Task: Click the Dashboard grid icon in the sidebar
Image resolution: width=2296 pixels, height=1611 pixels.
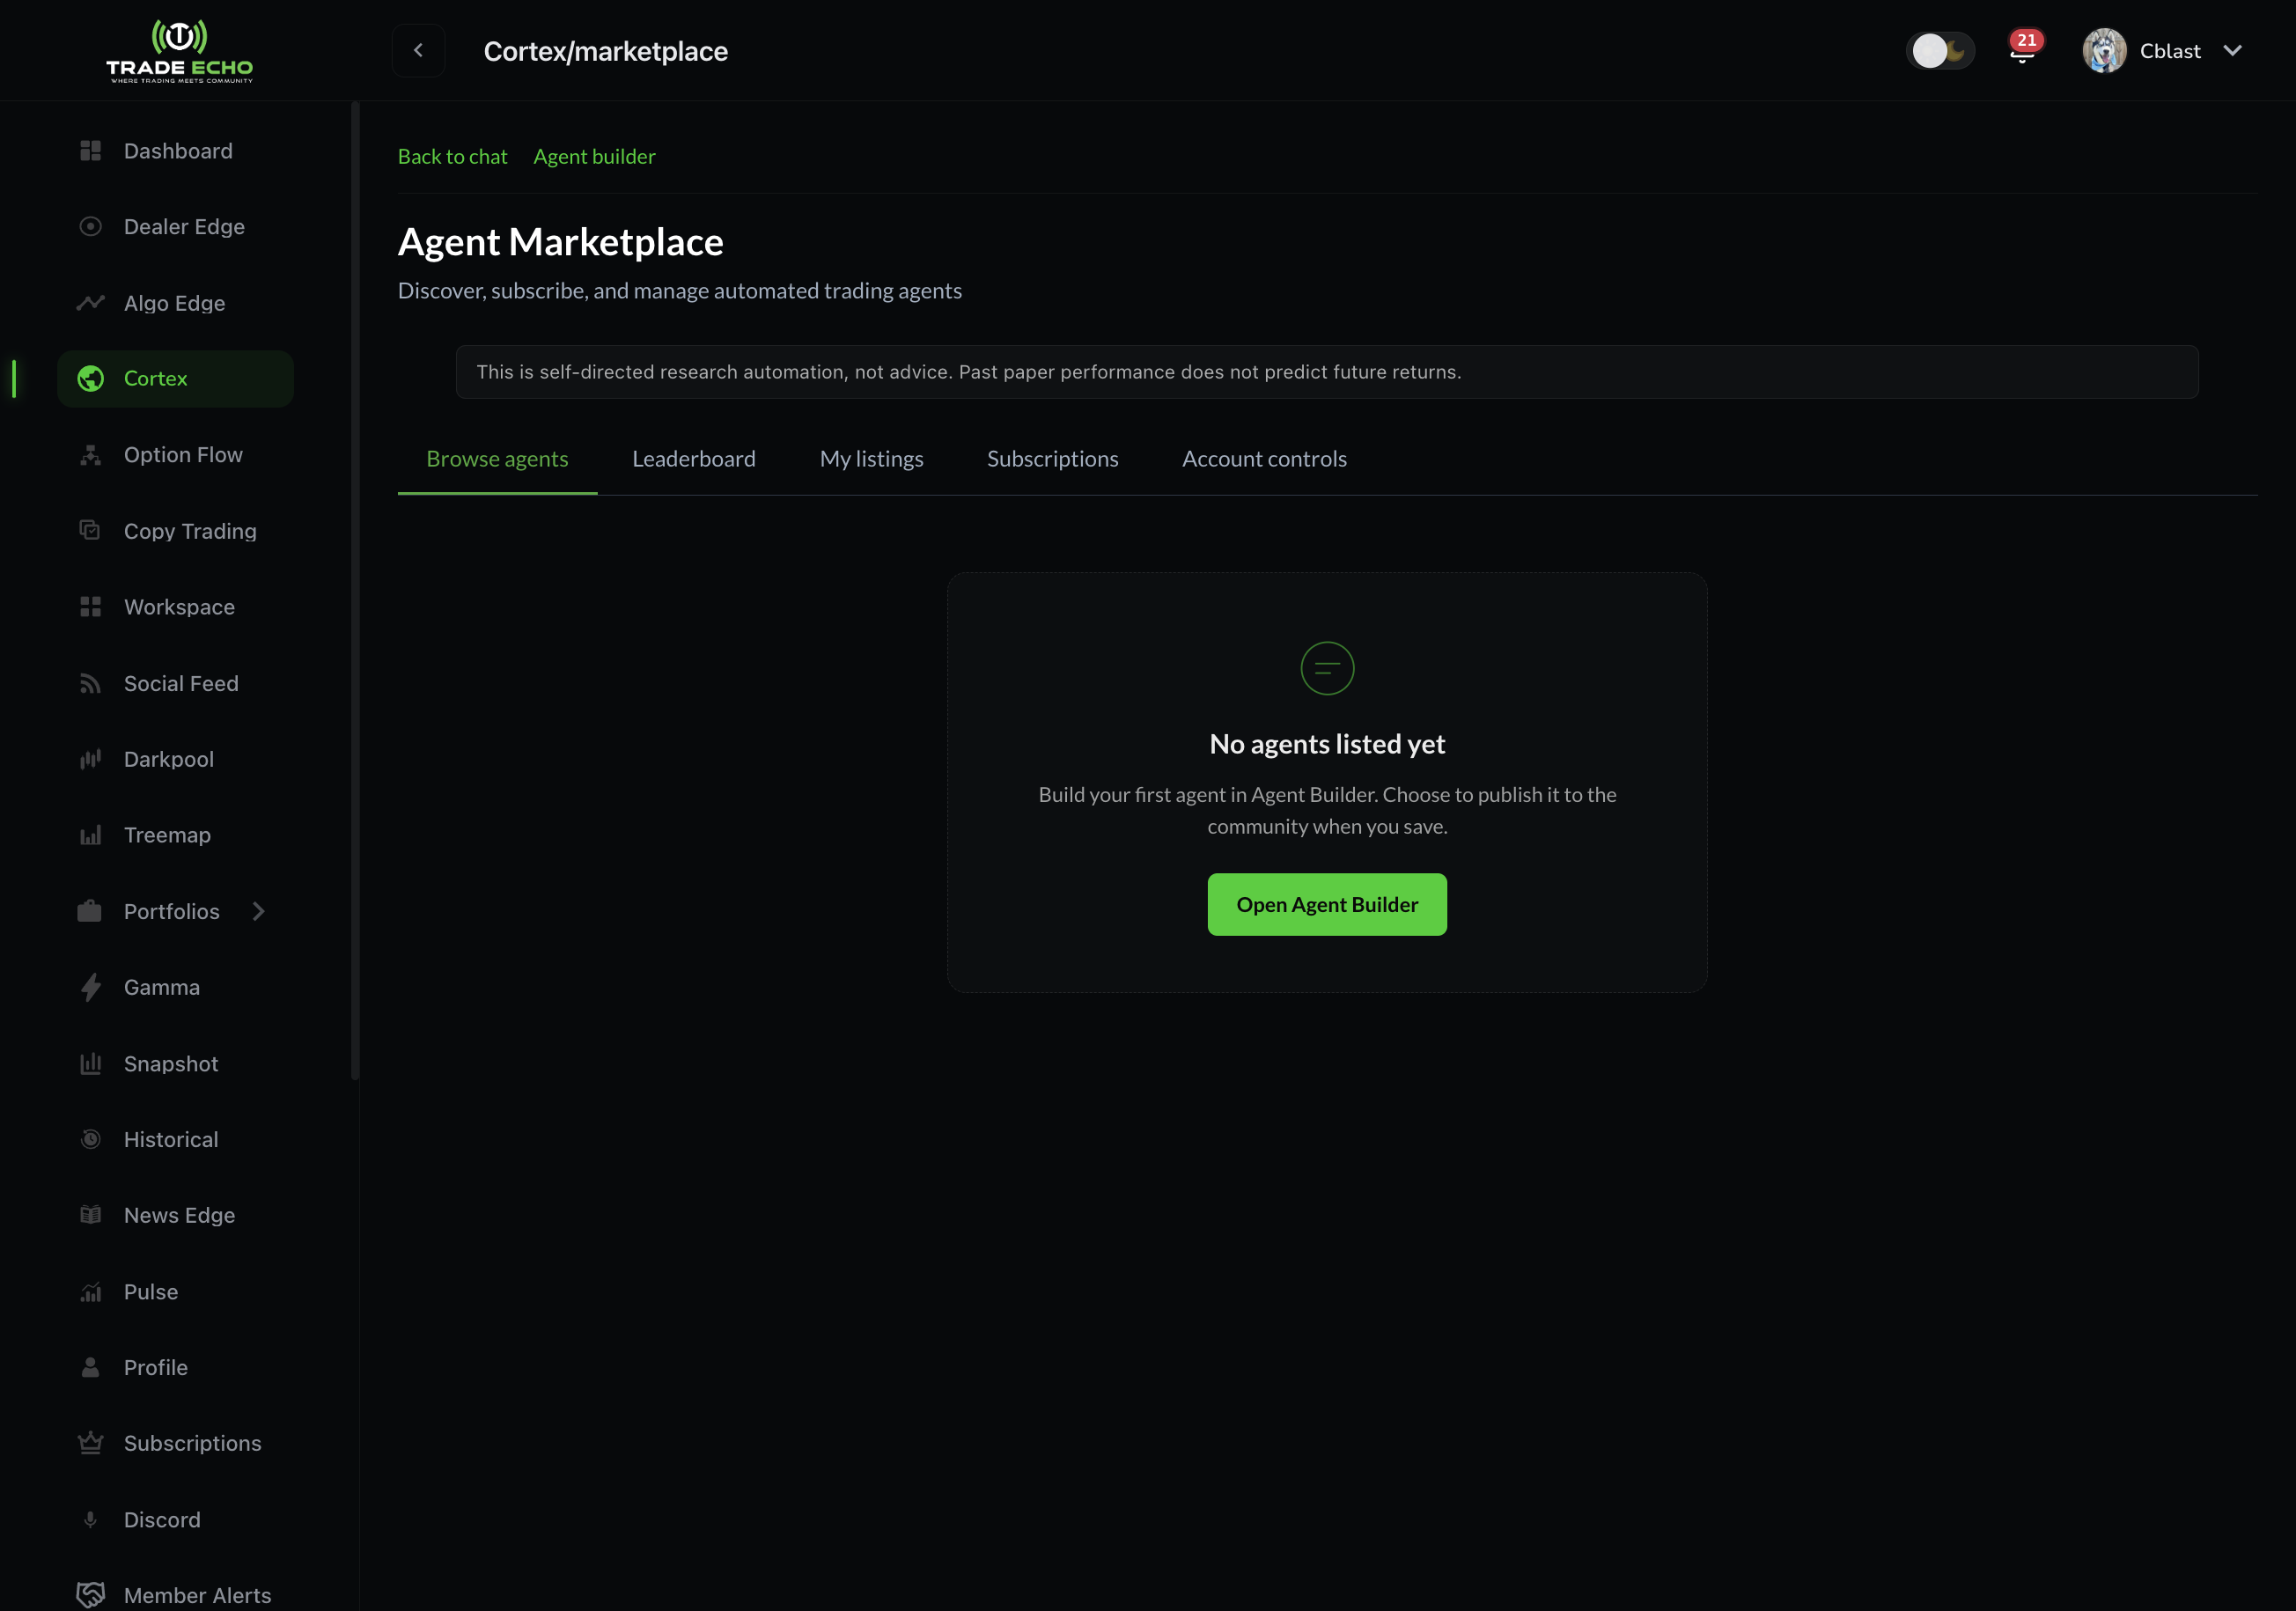Action: click(x=90, y=151)
